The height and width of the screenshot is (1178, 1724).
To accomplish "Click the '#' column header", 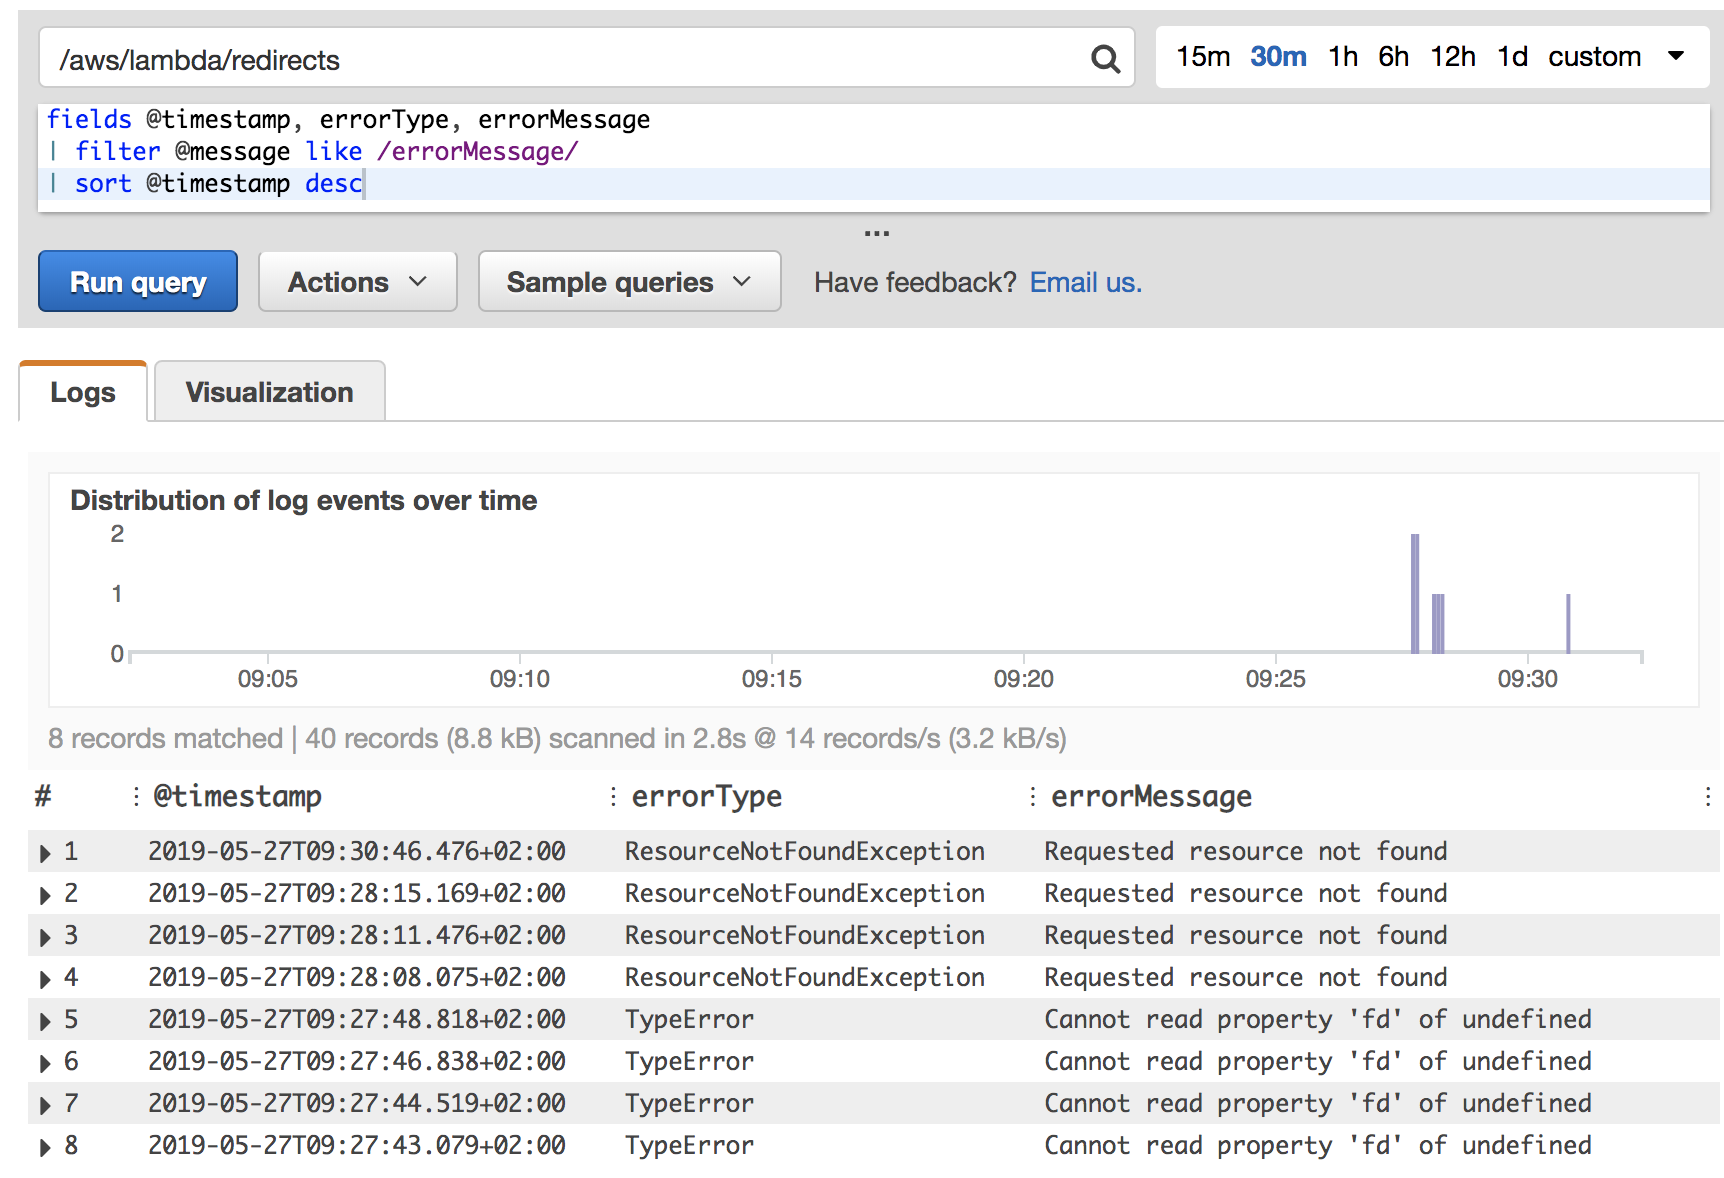I will 43,796.
